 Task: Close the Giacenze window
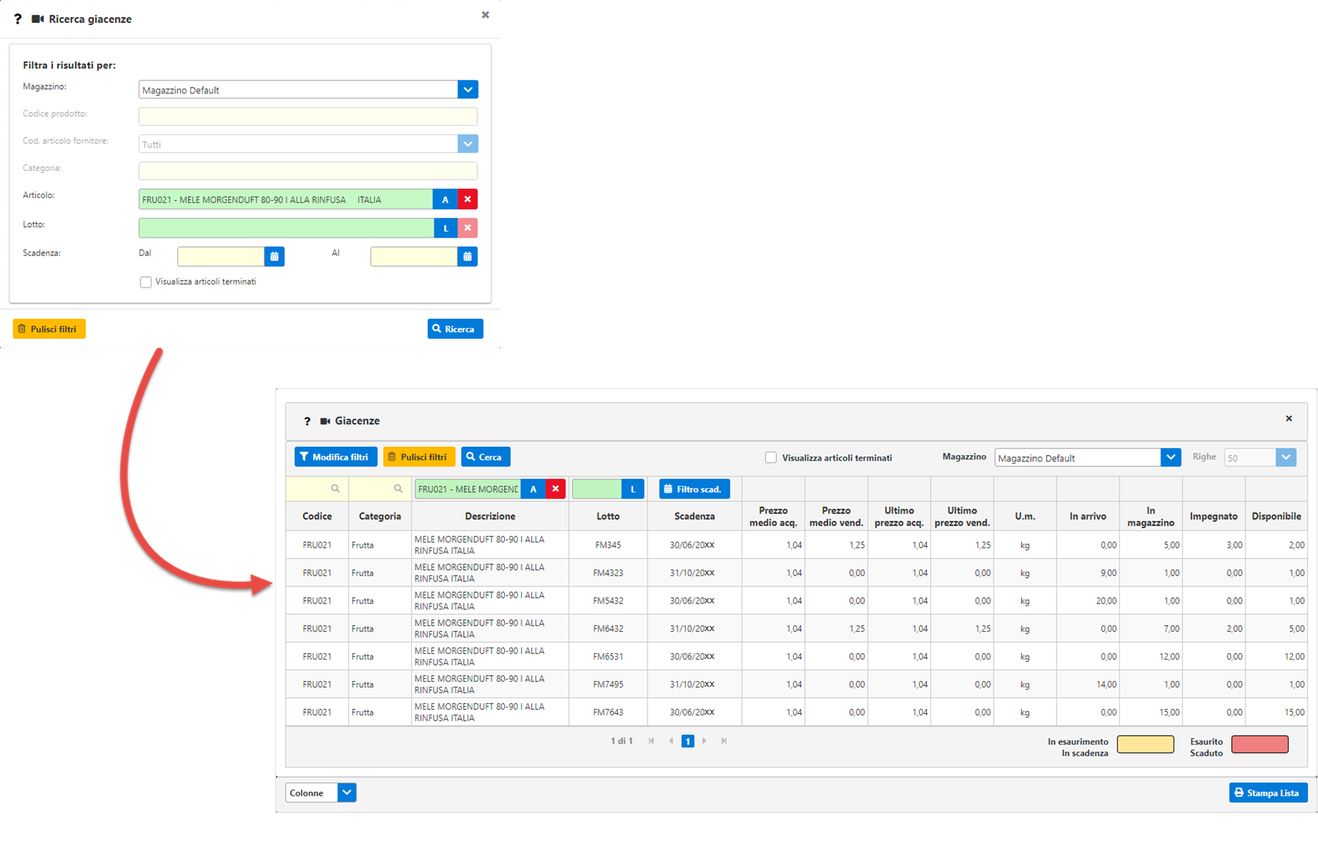click(1289, 418)
